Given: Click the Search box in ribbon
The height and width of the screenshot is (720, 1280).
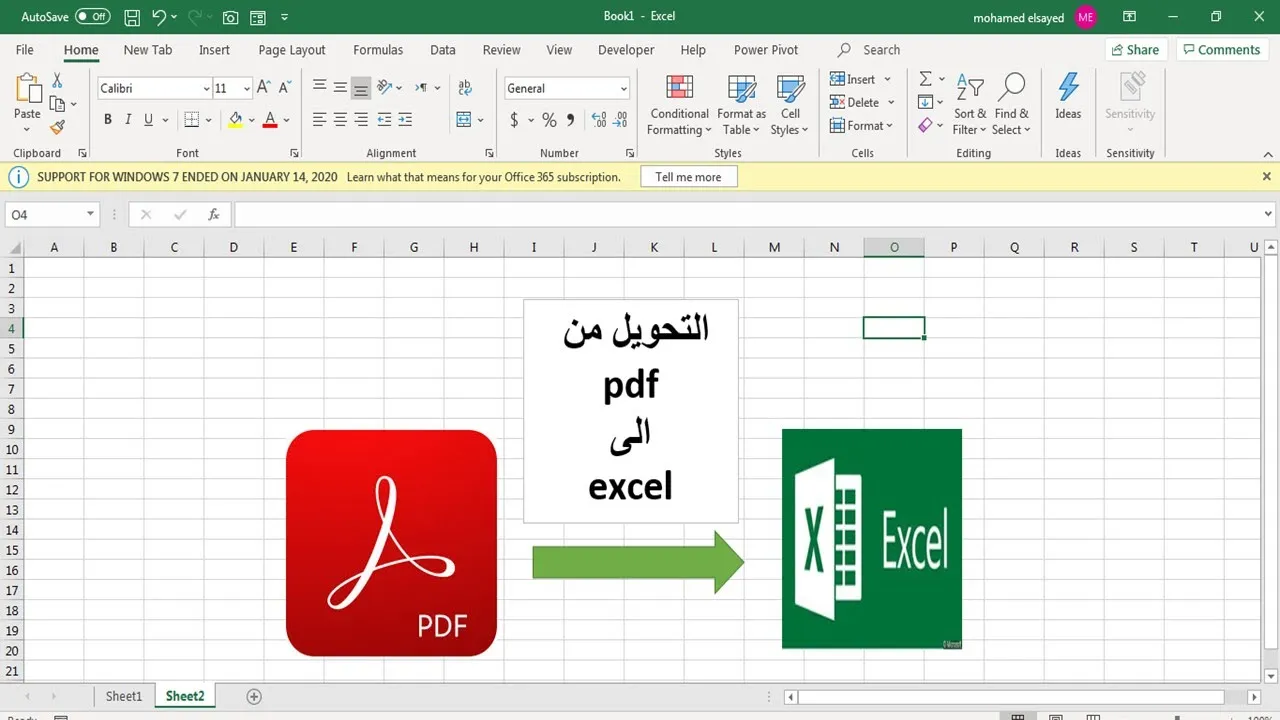Looking at the screenshot, I should click(x=870, y=49).
